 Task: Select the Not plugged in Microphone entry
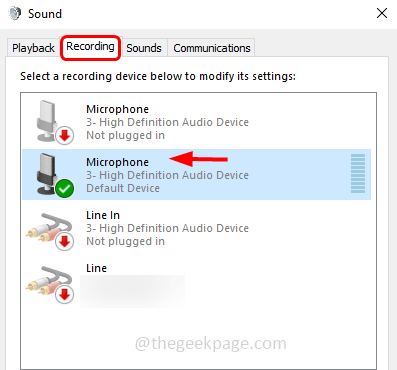[x=197, y=122]
